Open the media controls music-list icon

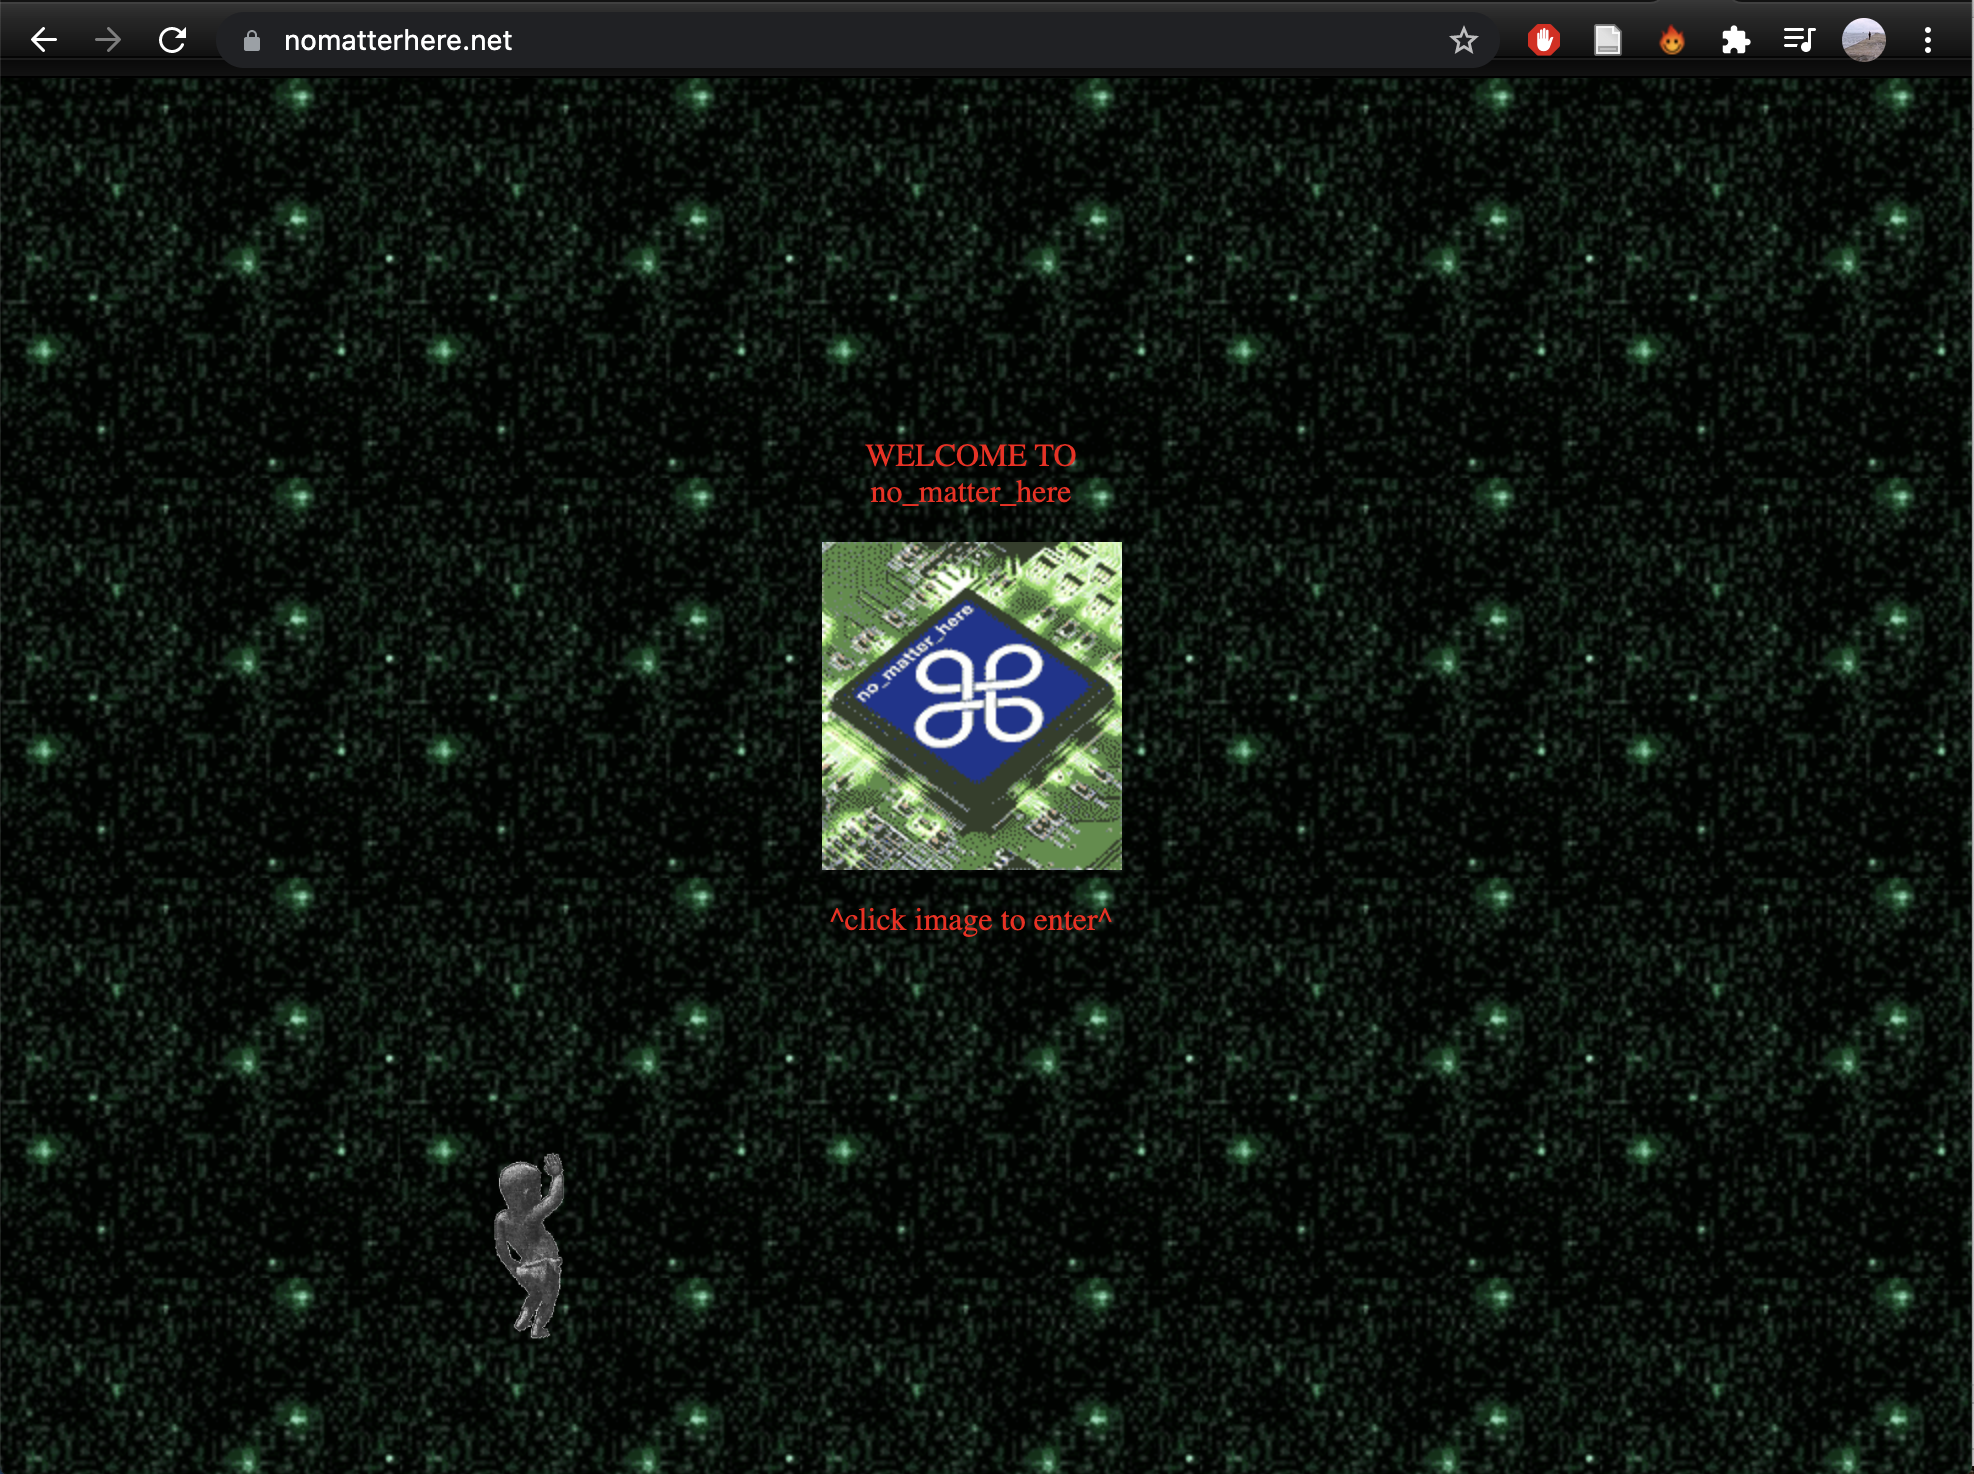[1799, 40]
